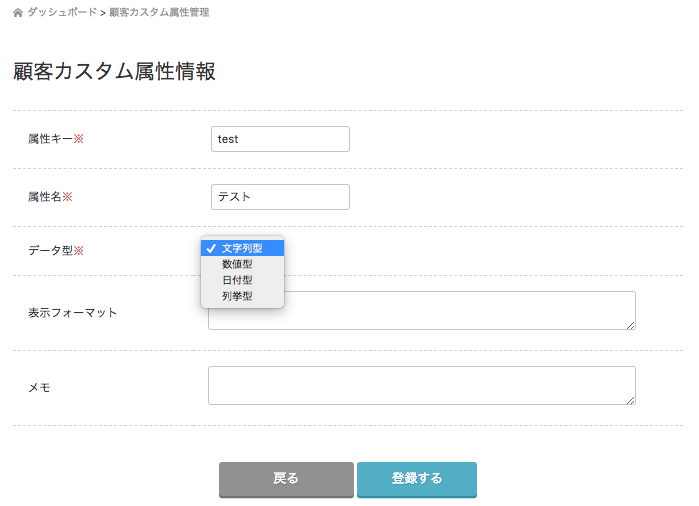Screen dimensions: 699x506
Task: Click the 顧客カスタム属性管理 breadcrumb text
Action: pos(159,13)
